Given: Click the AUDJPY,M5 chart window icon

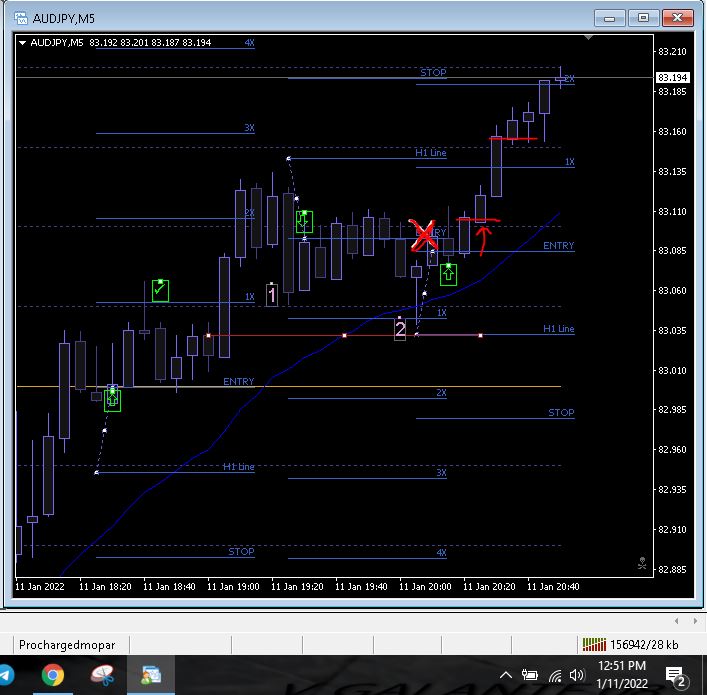Looking at the screenshot, I should (x=21, y=18).
